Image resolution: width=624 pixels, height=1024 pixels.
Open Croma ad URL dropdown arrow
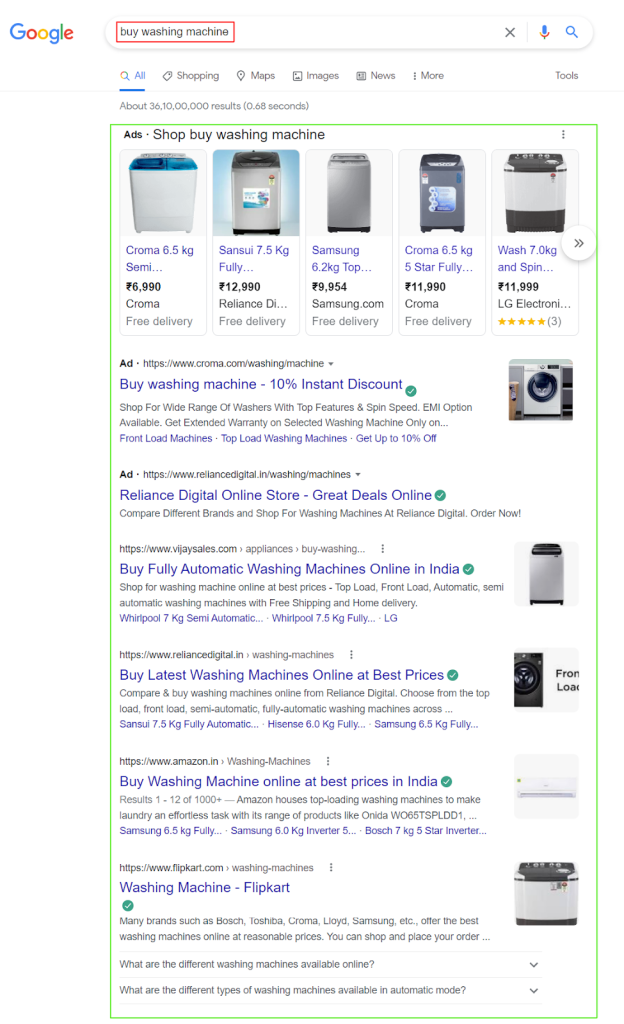pos(331,364)
